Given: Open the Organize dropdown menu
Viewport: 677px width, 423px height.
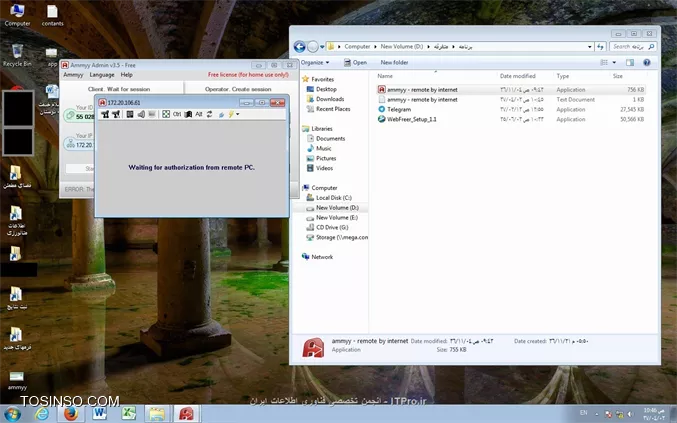Looking at the screenshot, I should click(x=315, y=63).
